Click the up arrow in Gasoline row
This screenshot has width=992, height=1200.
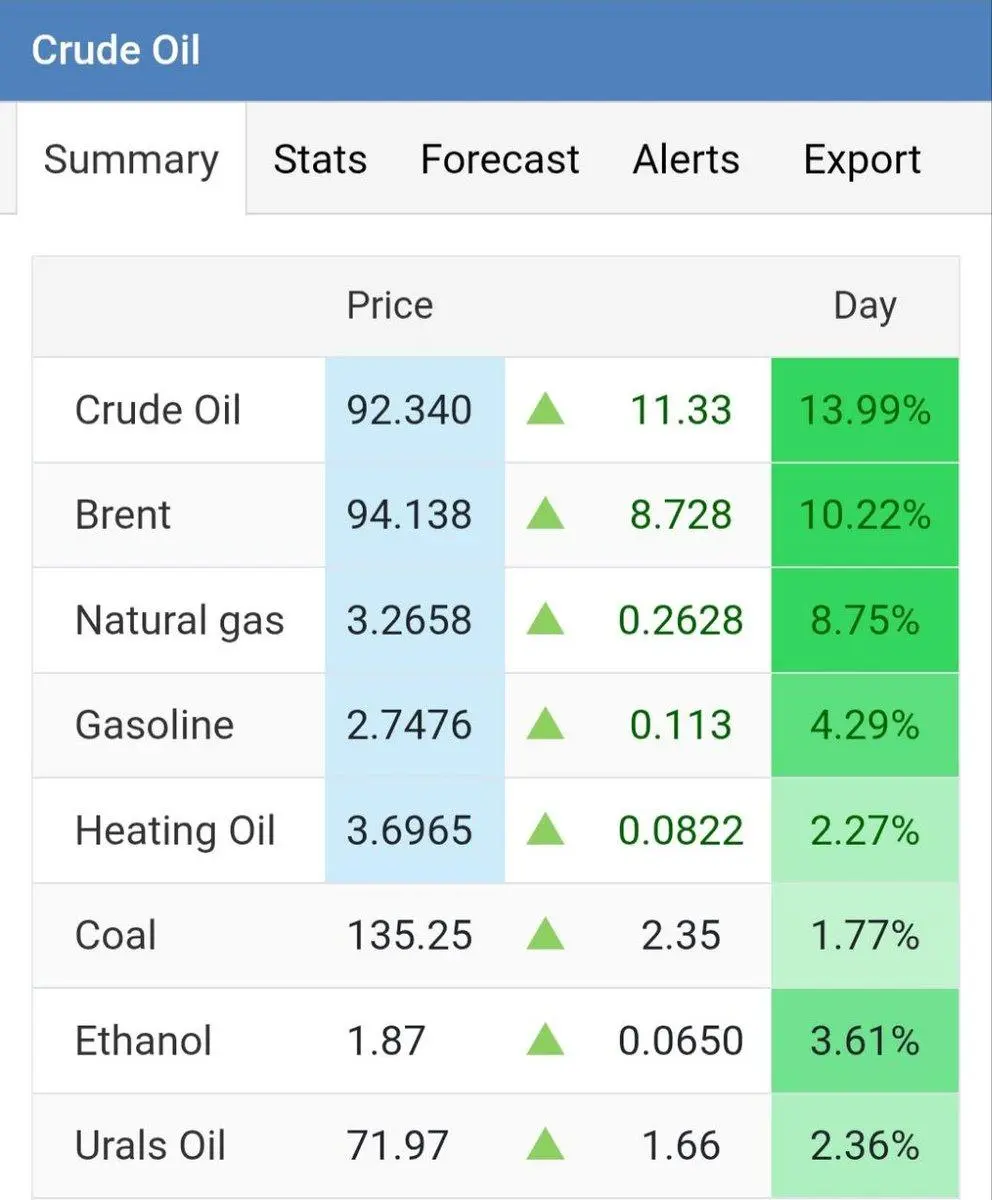(x=545, y=725)
